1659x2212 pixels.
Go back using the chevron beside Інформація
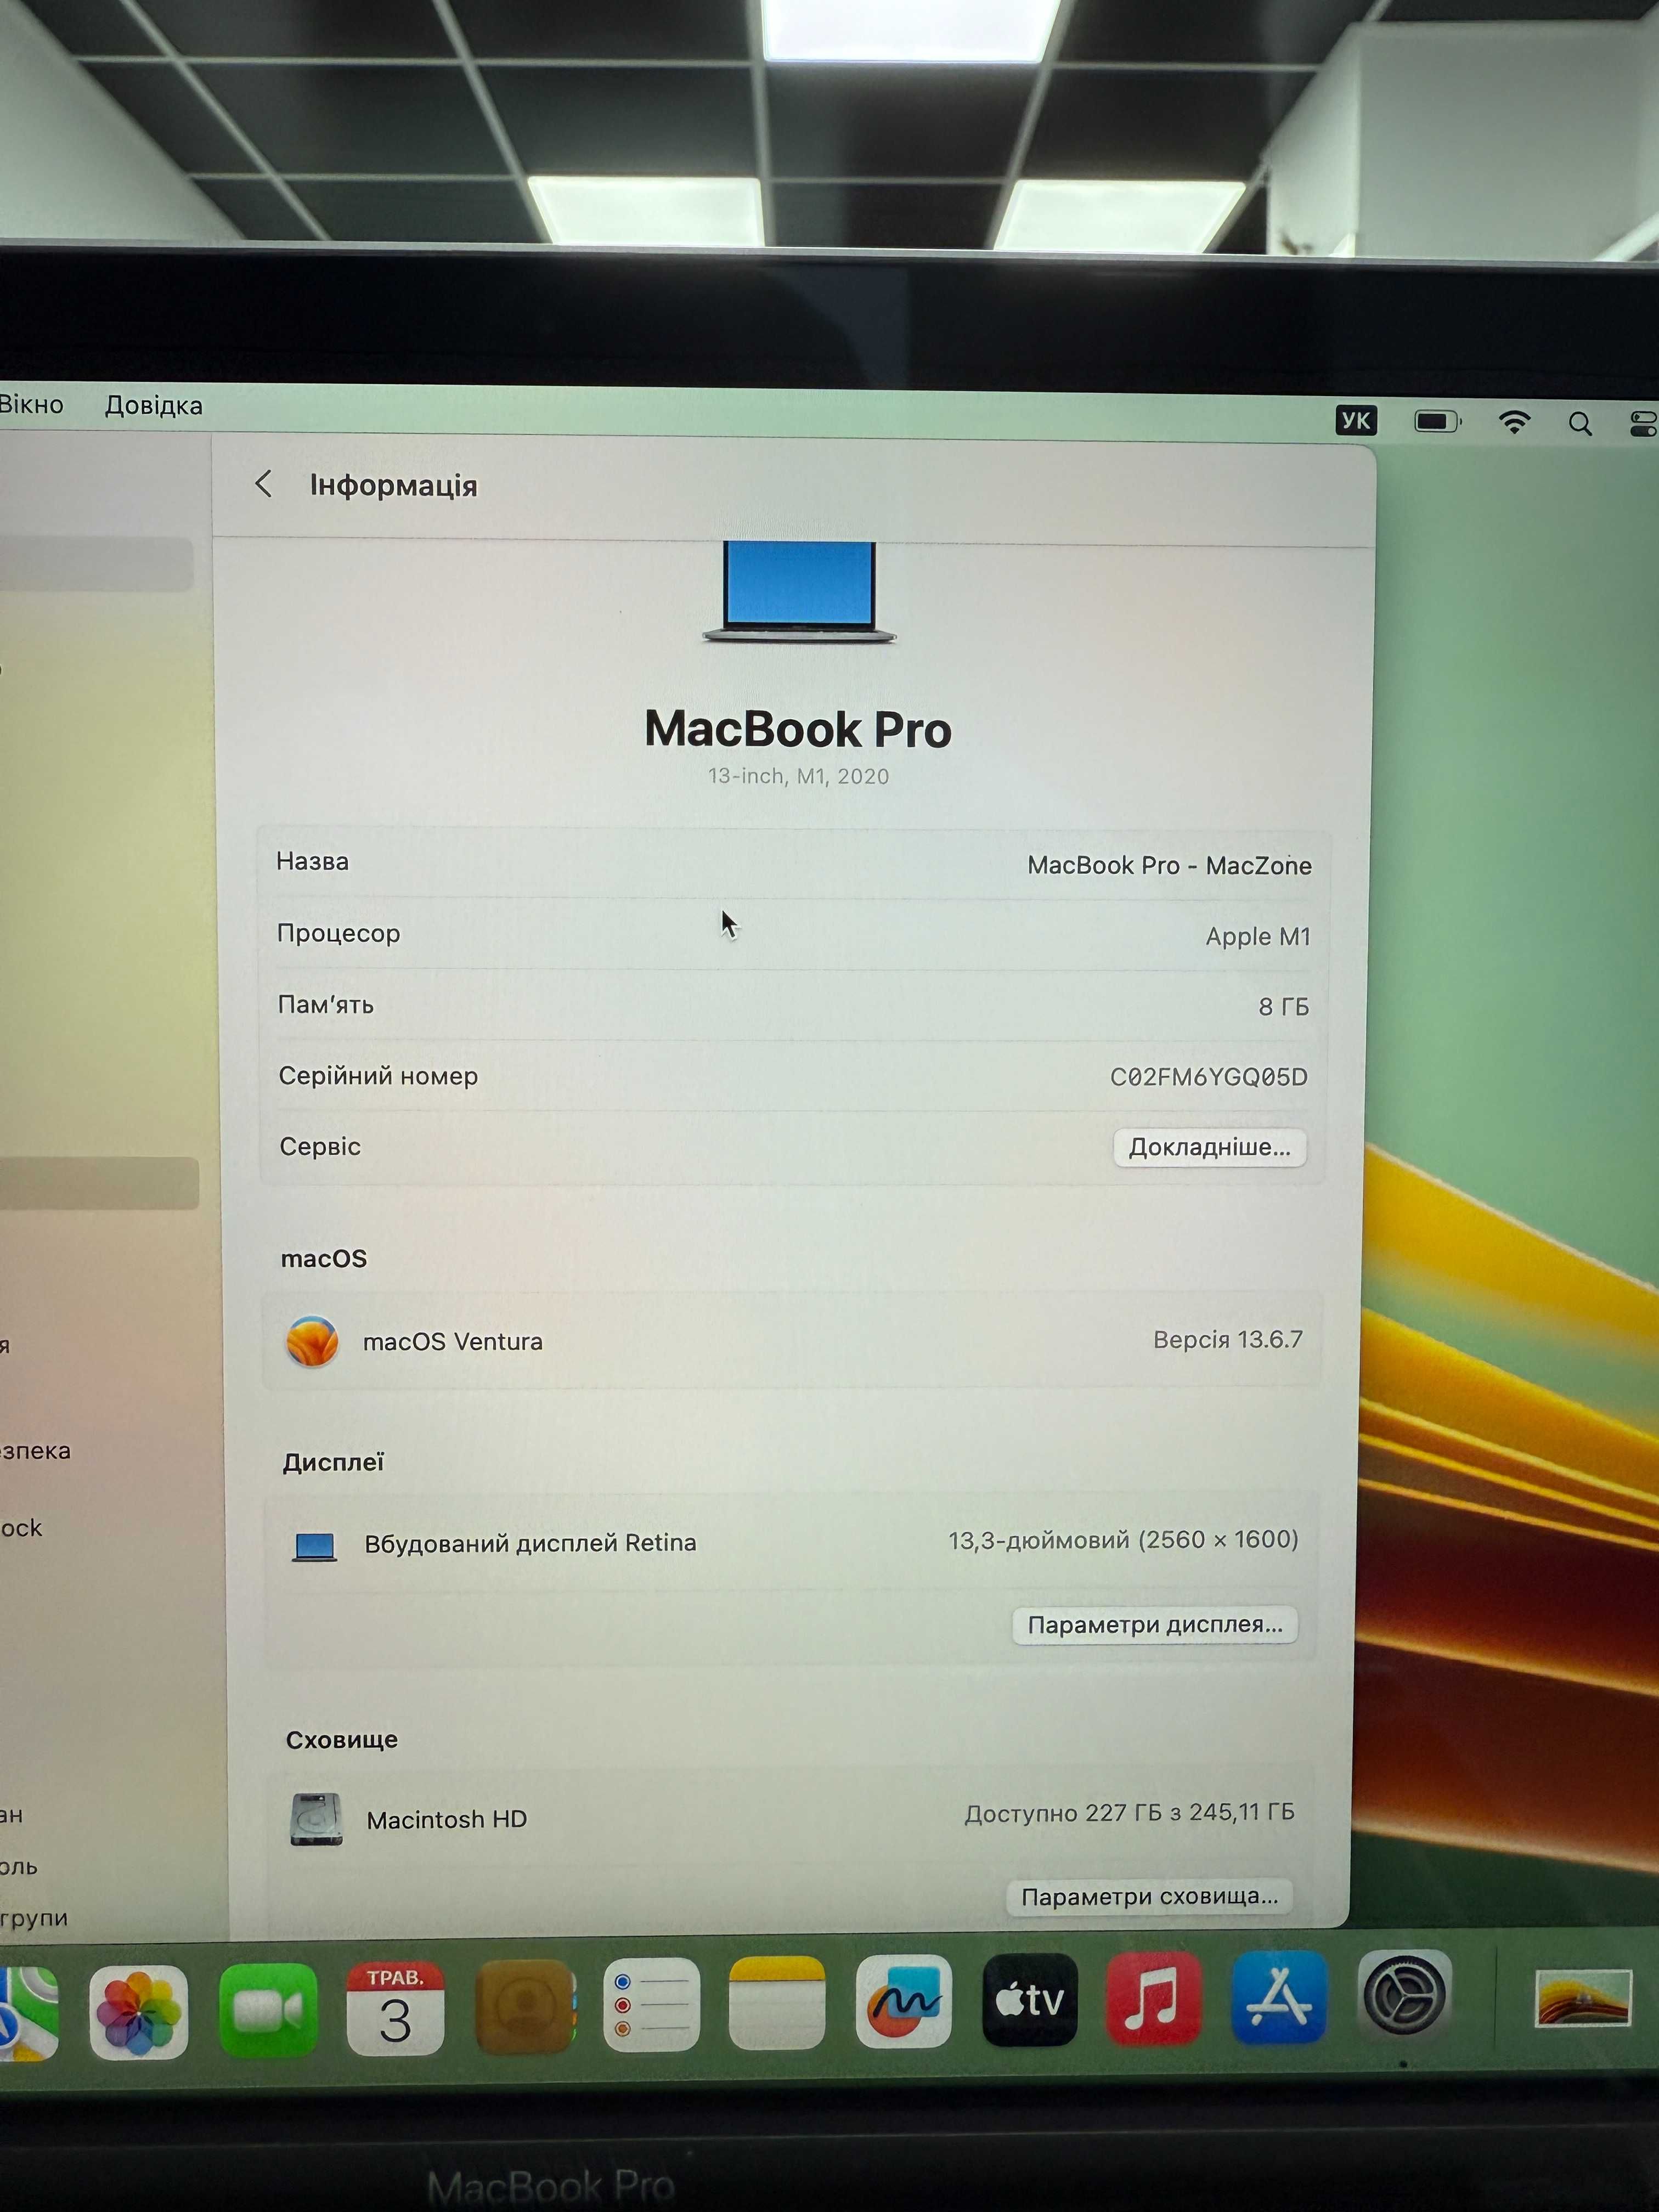click(263, 485)
